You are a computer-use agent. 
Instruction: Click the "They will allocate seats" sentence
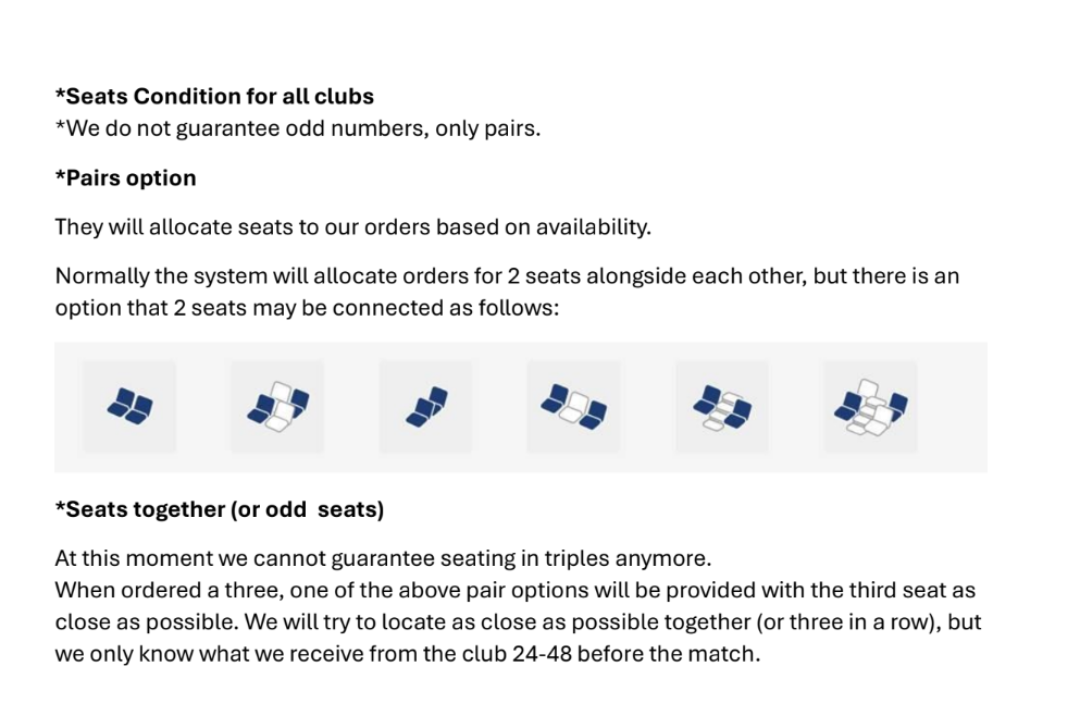(x=352, y=227)
